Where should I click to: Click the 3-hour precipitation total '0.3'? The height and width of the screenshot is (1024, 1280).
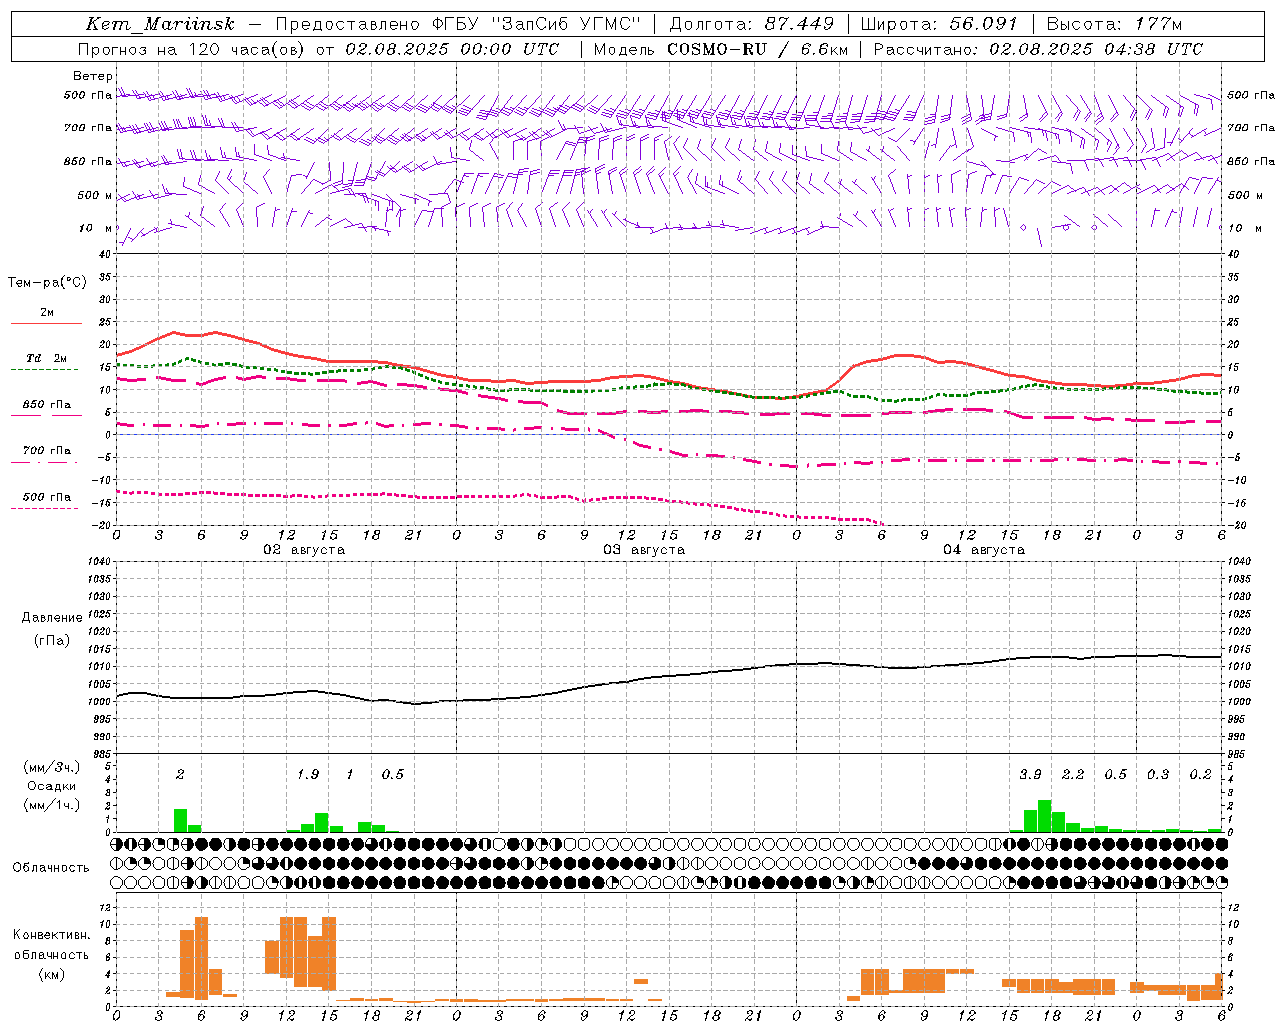pyautogui.click(x=1158, y=774)
